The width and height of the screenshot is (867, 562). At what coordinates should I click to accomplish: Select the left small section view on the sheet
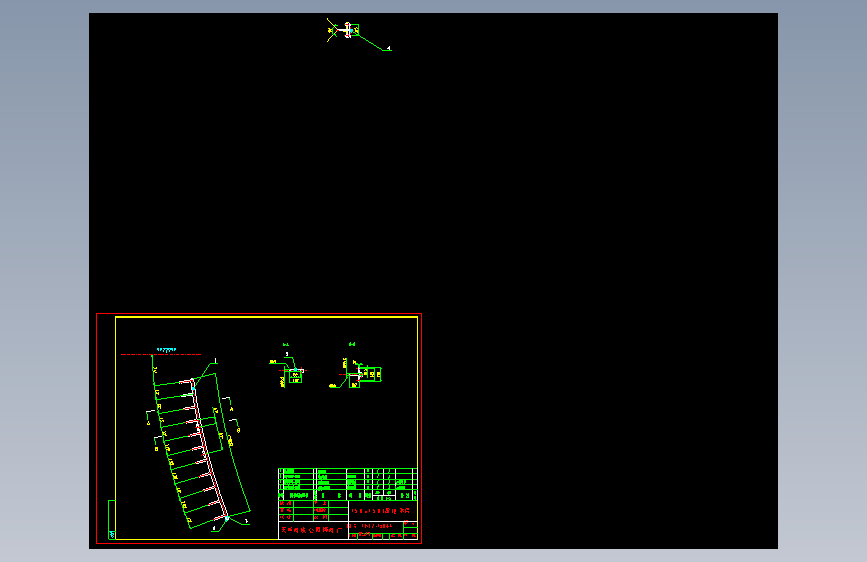[288, 370]
